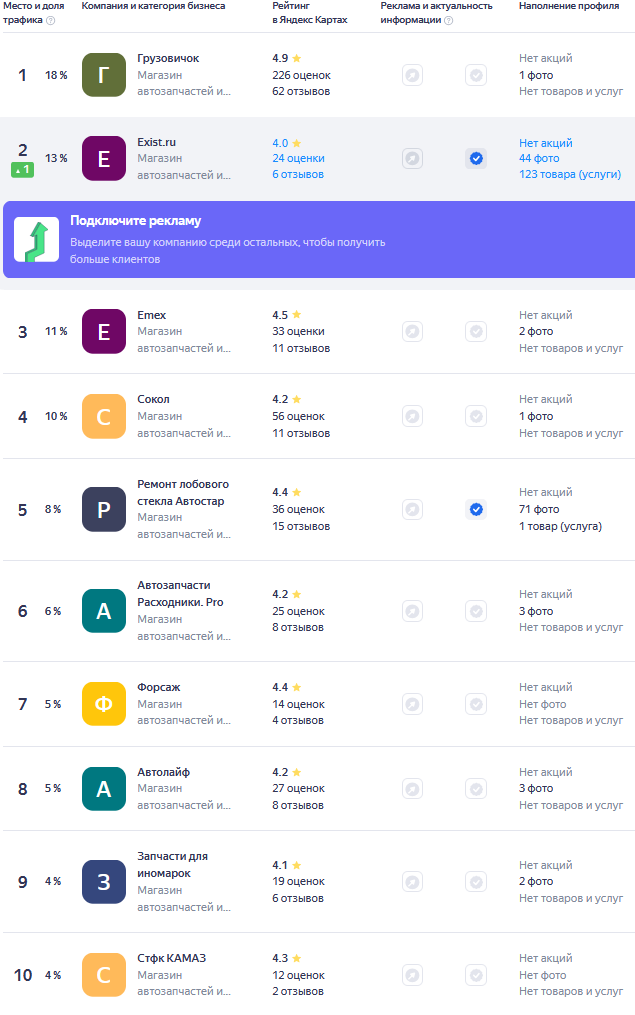Click the 33 оценки text for Emex
Screen dimensions: 635x1015
pos(298,331)
